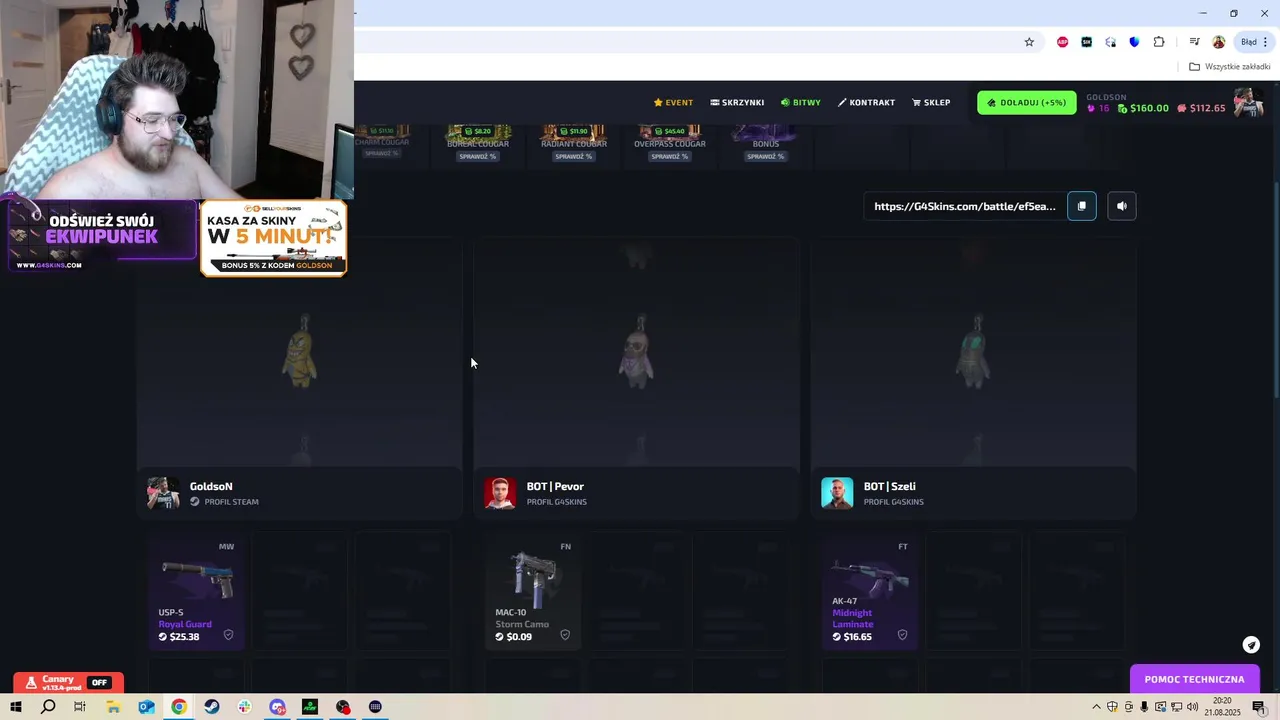The width and height of the screenshot is (1280, 720).
Task: Go to the SKLEP menu
Action: point(931,102)
